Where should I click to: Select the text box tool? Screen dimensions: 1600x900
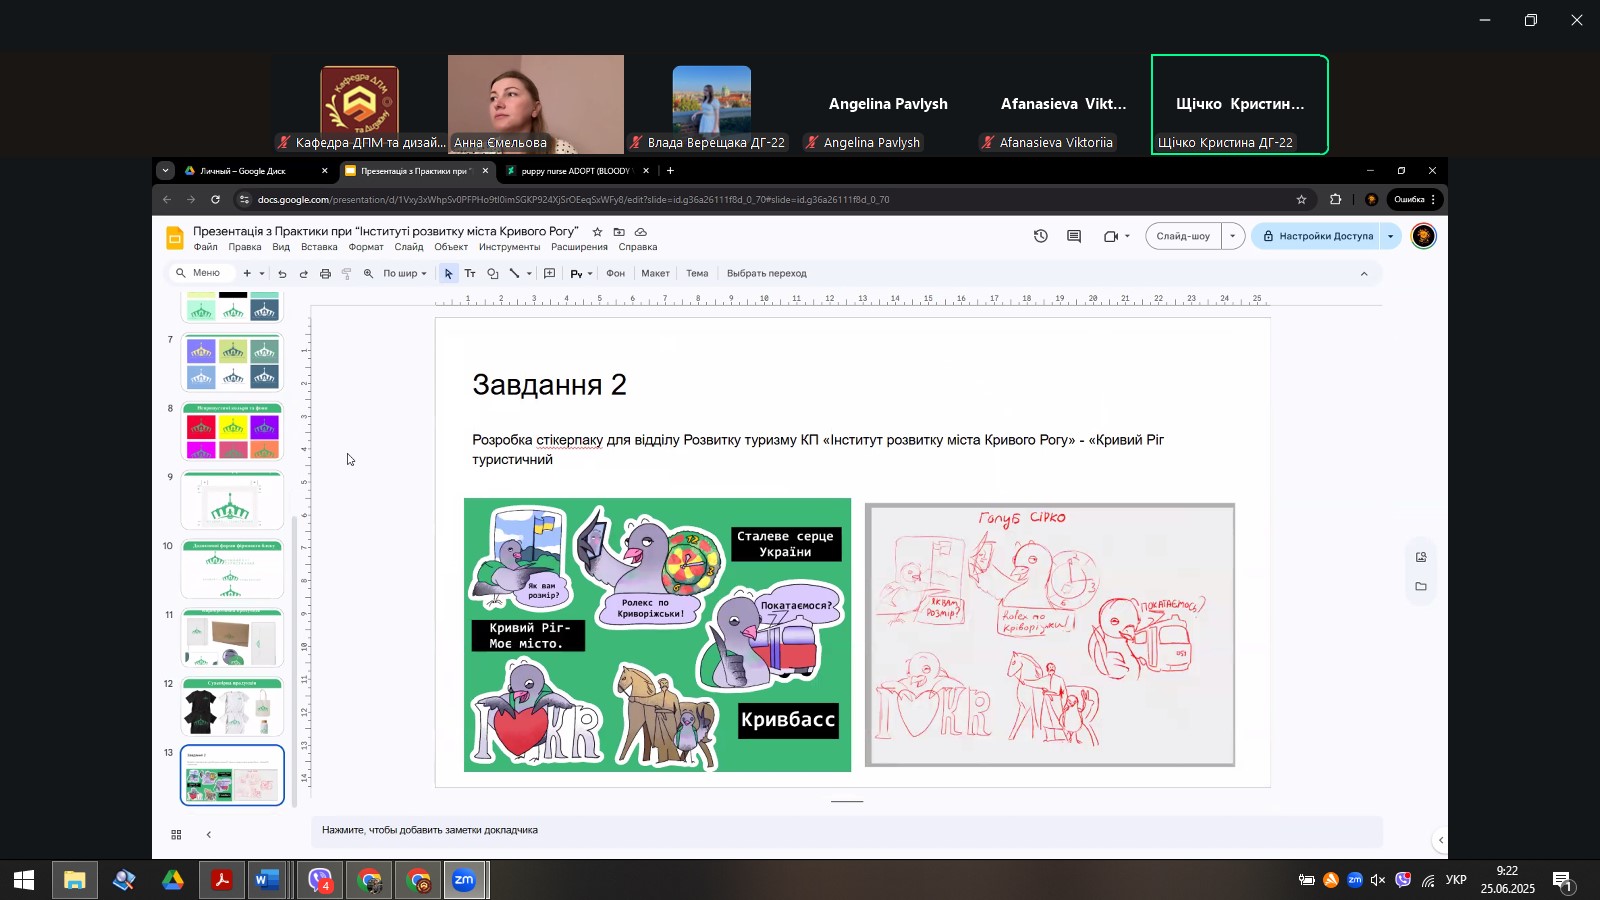470,274
